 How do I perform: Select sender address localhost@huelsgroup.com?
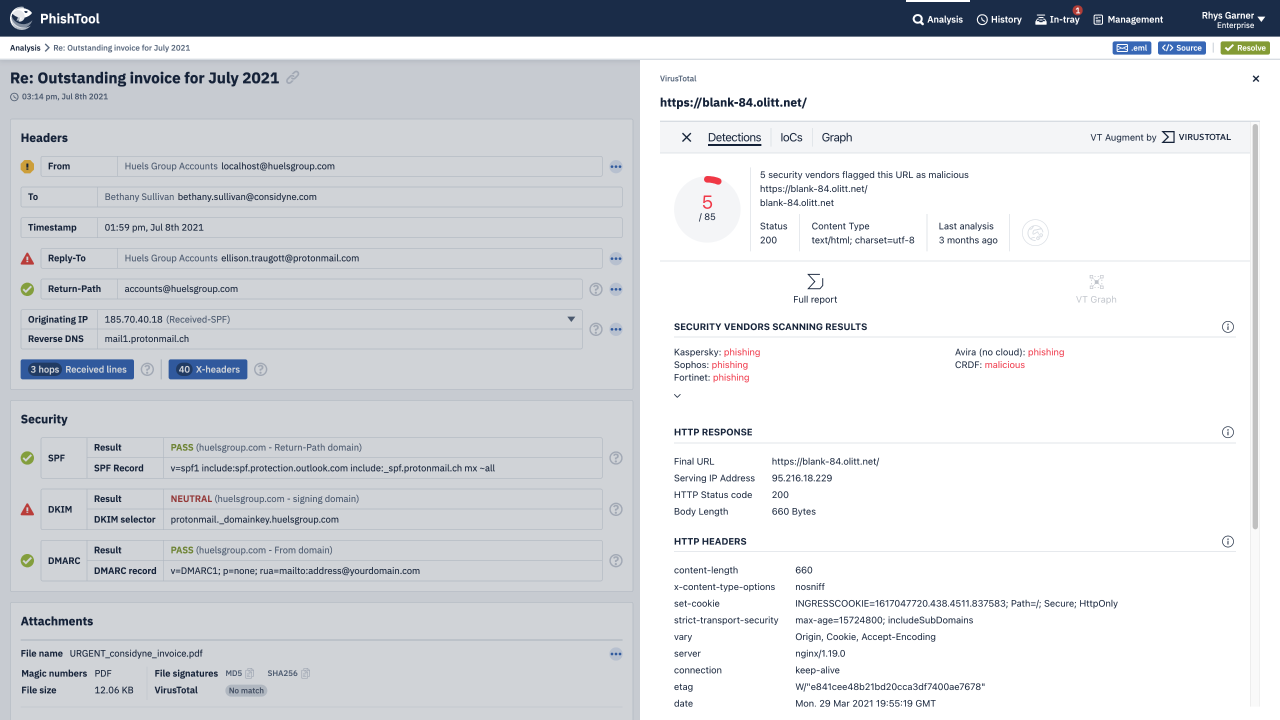[278, 166]
